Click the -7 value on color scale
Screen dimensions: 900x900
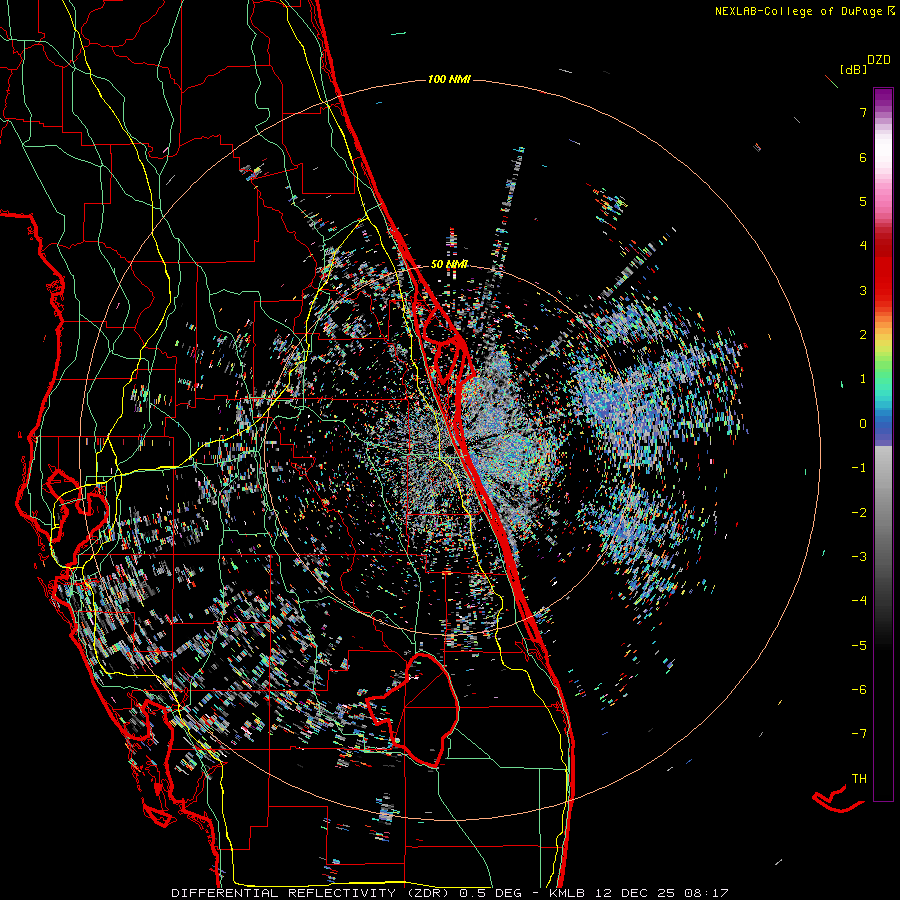click(859, 734)
